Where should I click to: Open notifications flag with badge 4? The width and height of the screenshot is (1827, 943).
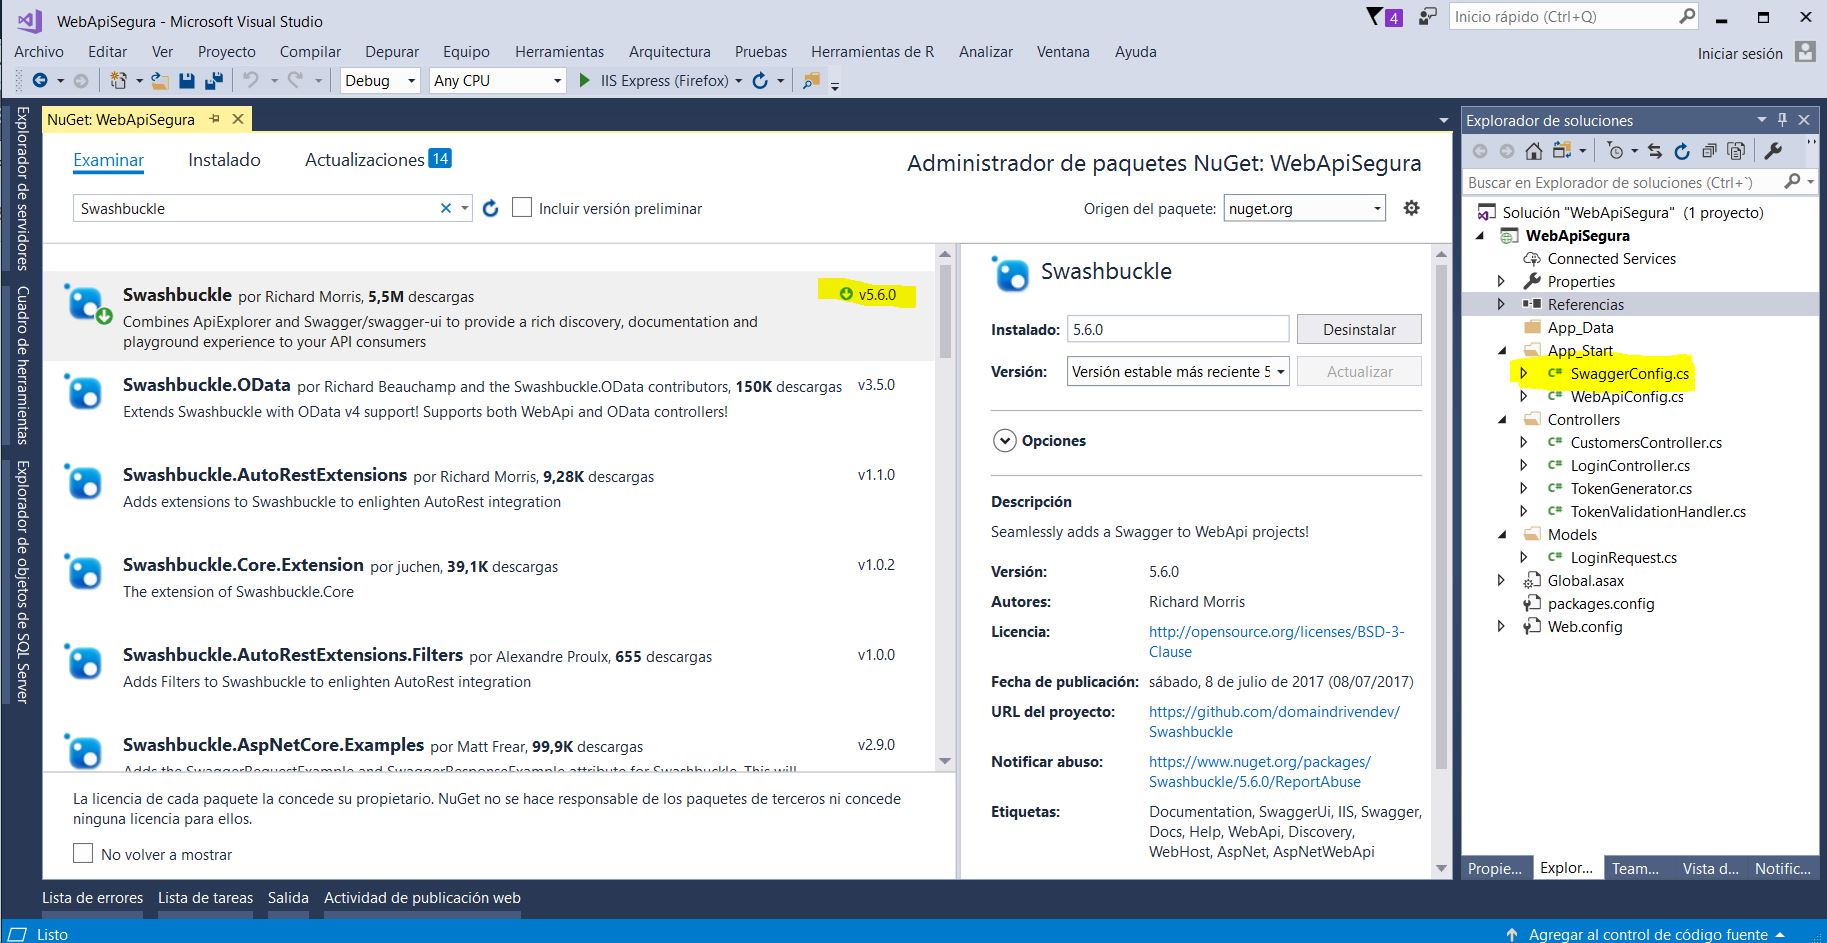coord(1385,17)
